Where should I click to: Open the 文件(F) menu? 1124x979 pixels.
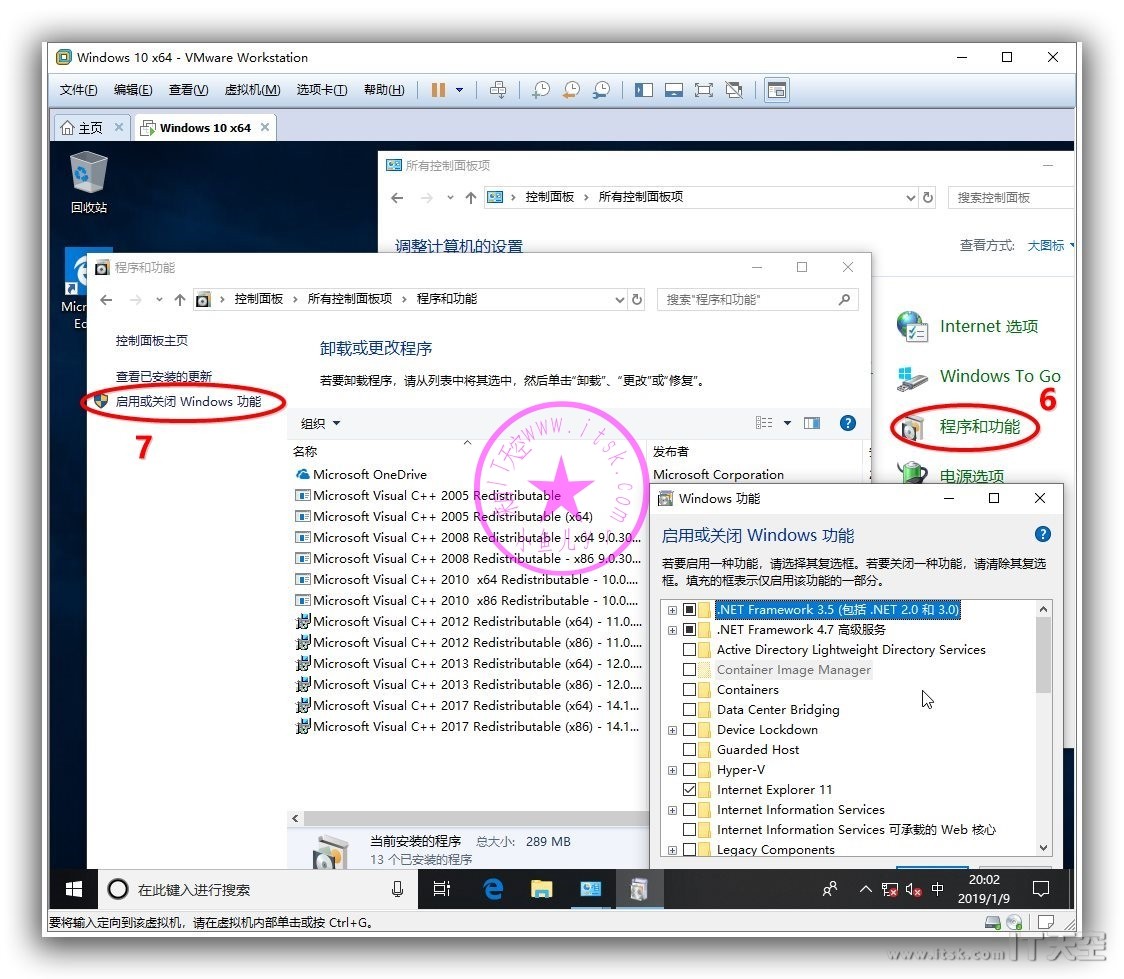coord(78,90)
